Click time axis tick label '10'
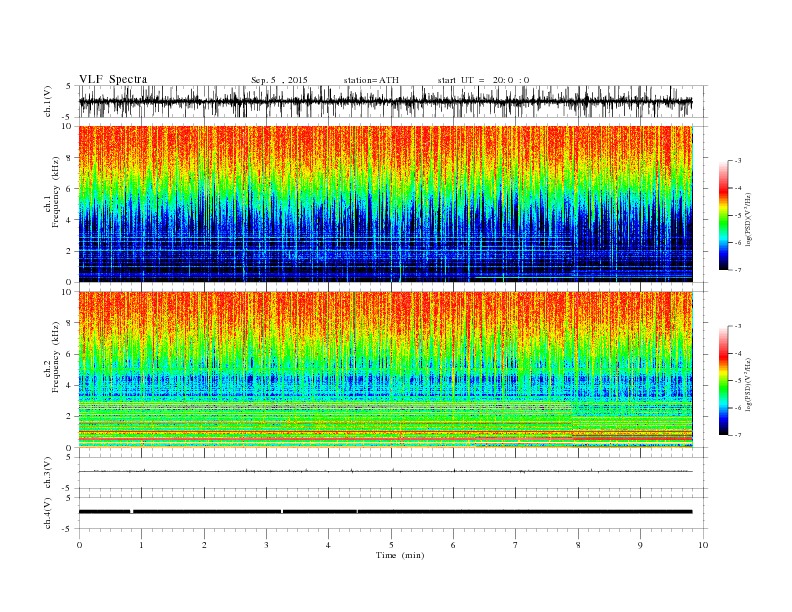Viewport: 792px width, 612px height. tap(703, 545)
